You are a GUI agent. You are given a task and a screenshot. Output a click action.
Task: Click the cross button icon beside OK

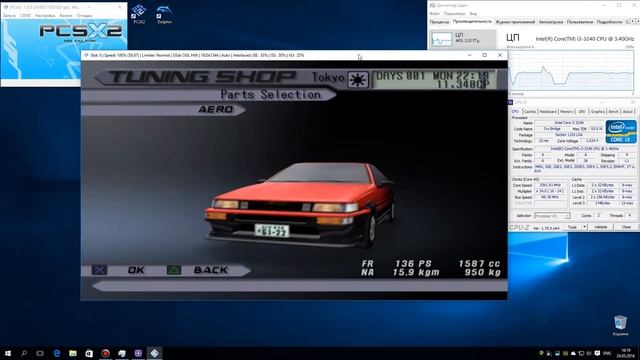[99, 270]
